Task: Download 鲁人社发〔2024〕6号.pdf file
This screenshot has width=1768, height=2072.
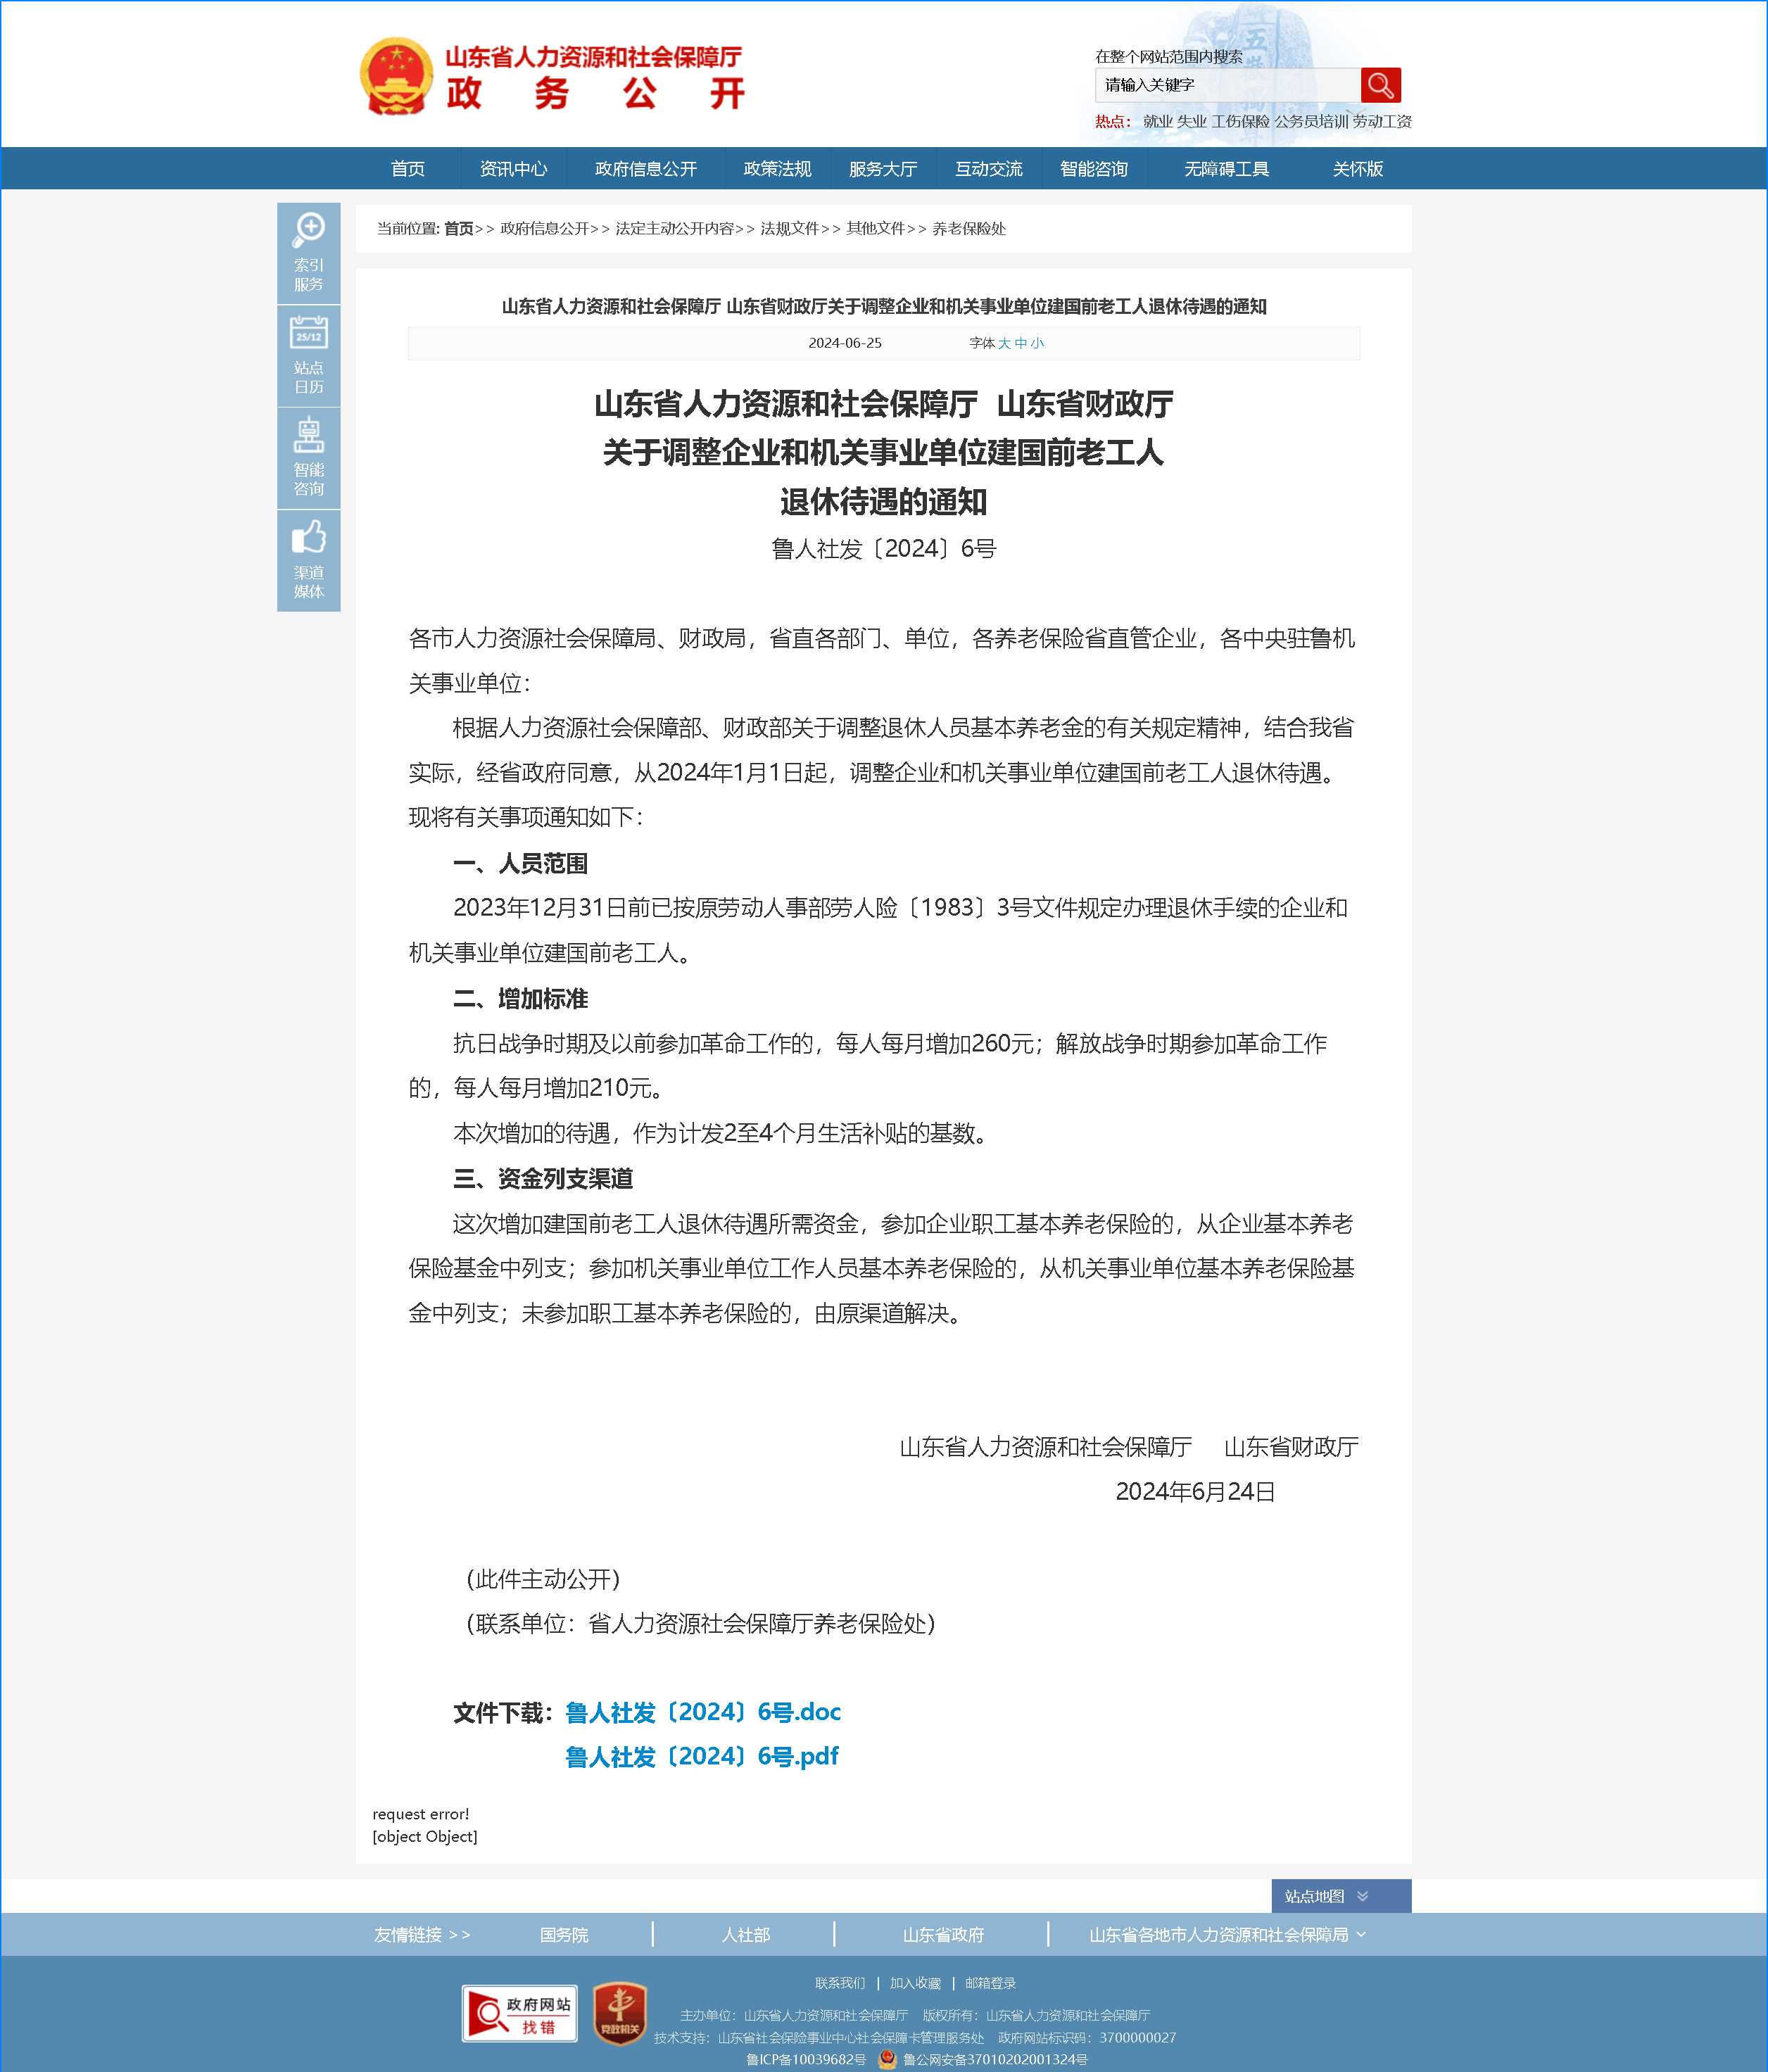Action: (x=701, y=1756)
